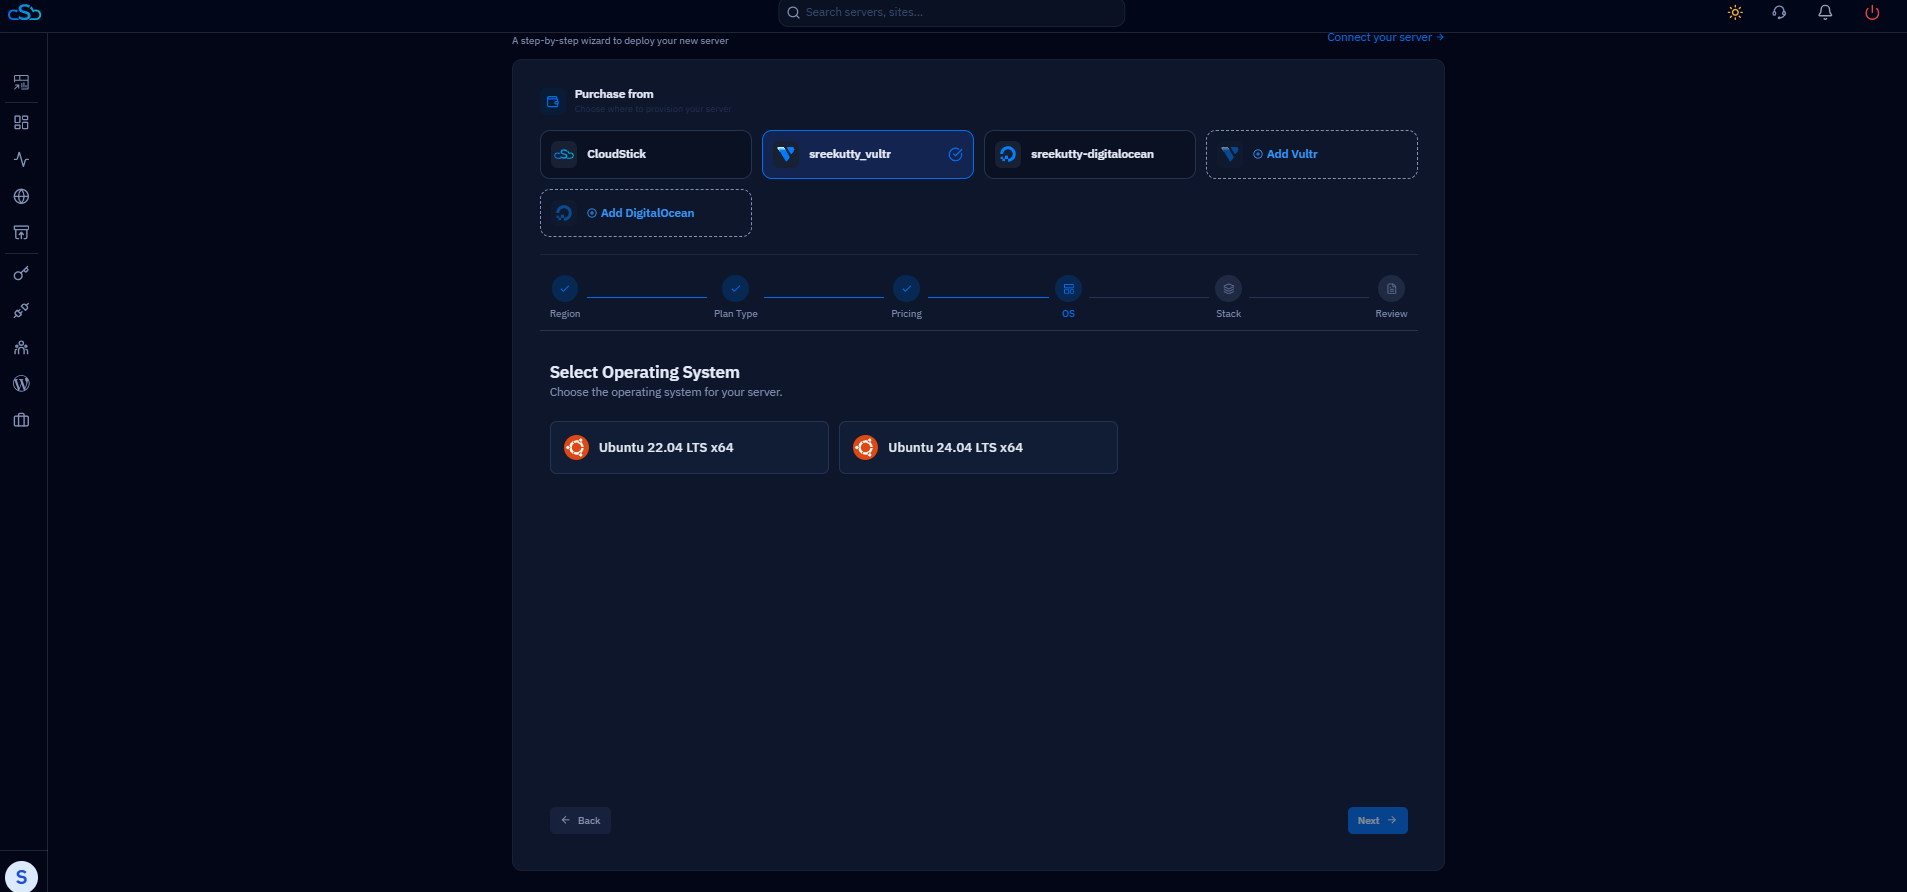Image resolution: width=1907 pixels, height=892 pixels.
Task: Toggle the light theme sun icon
Action: (1735, 13)
